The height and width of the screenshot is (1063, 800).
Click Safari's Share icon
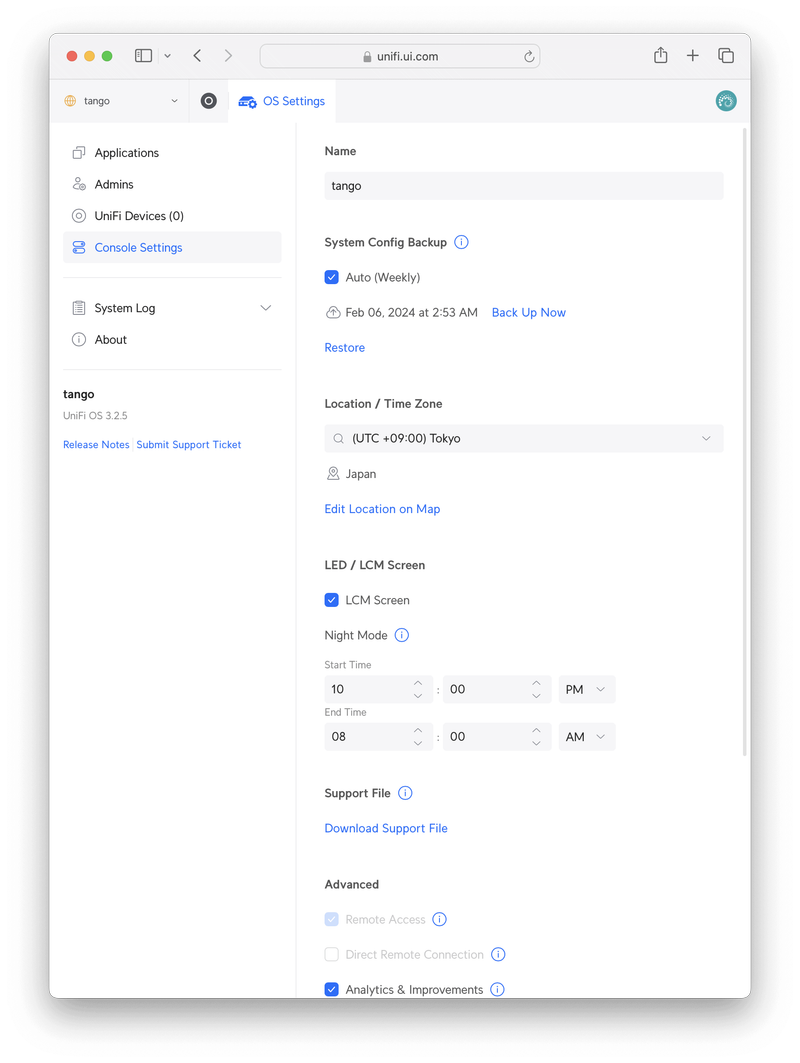661,56
